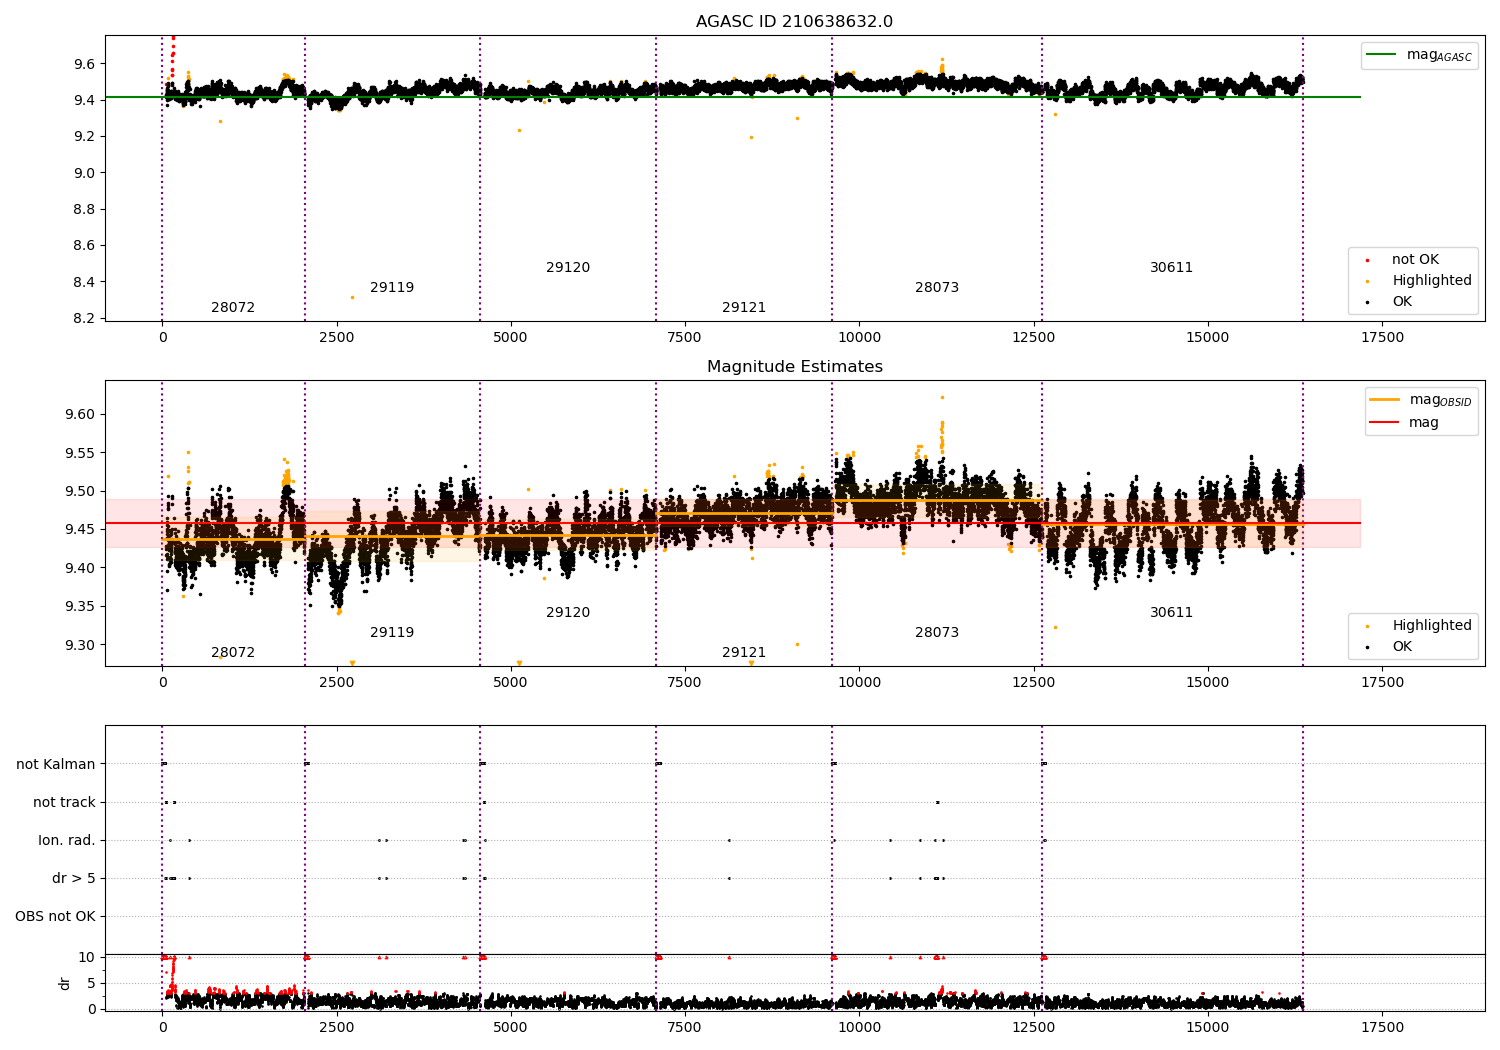
Task: Click OBSID label 29119 in Magnitude Estimates plot
Action: pos(392,633)
